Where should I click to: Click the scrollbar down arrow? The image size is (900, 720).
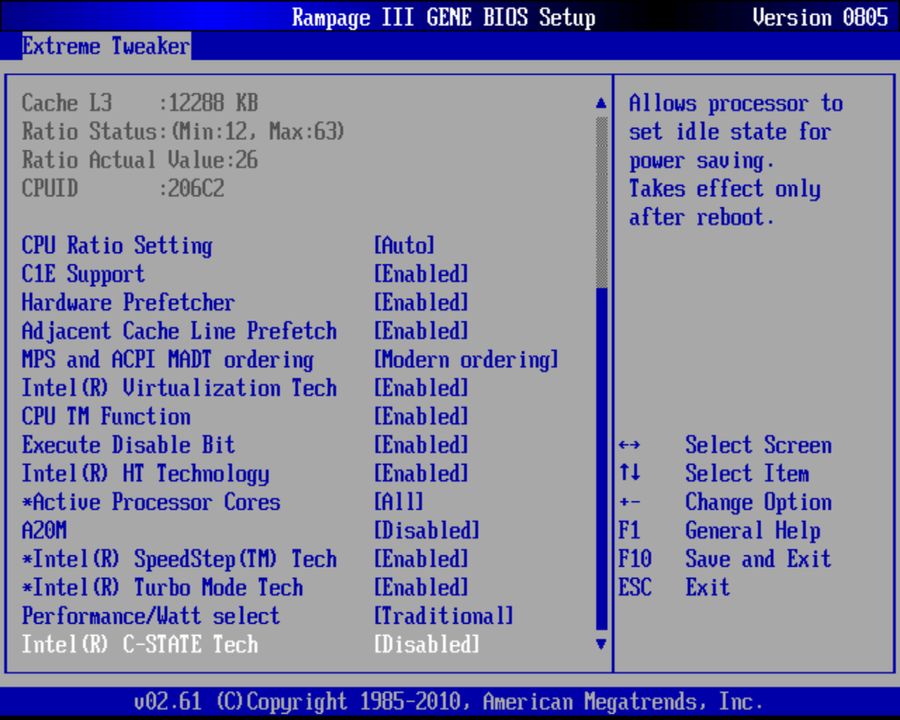[601, 644]
